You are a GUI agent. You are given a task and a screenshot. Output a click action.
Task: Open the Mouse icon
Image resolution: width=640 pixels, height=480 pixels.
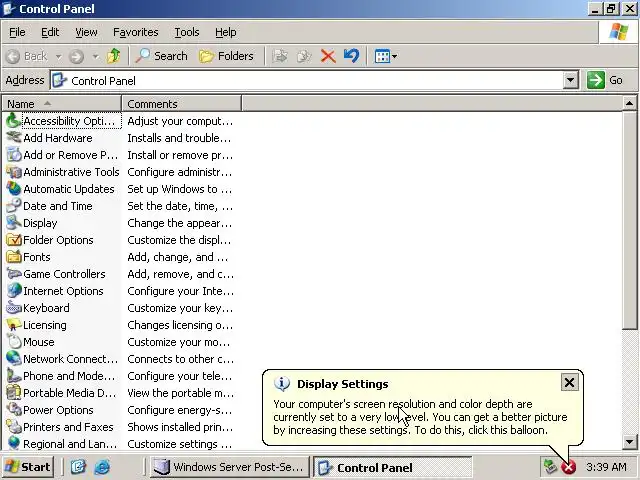[x=14, y=342]
